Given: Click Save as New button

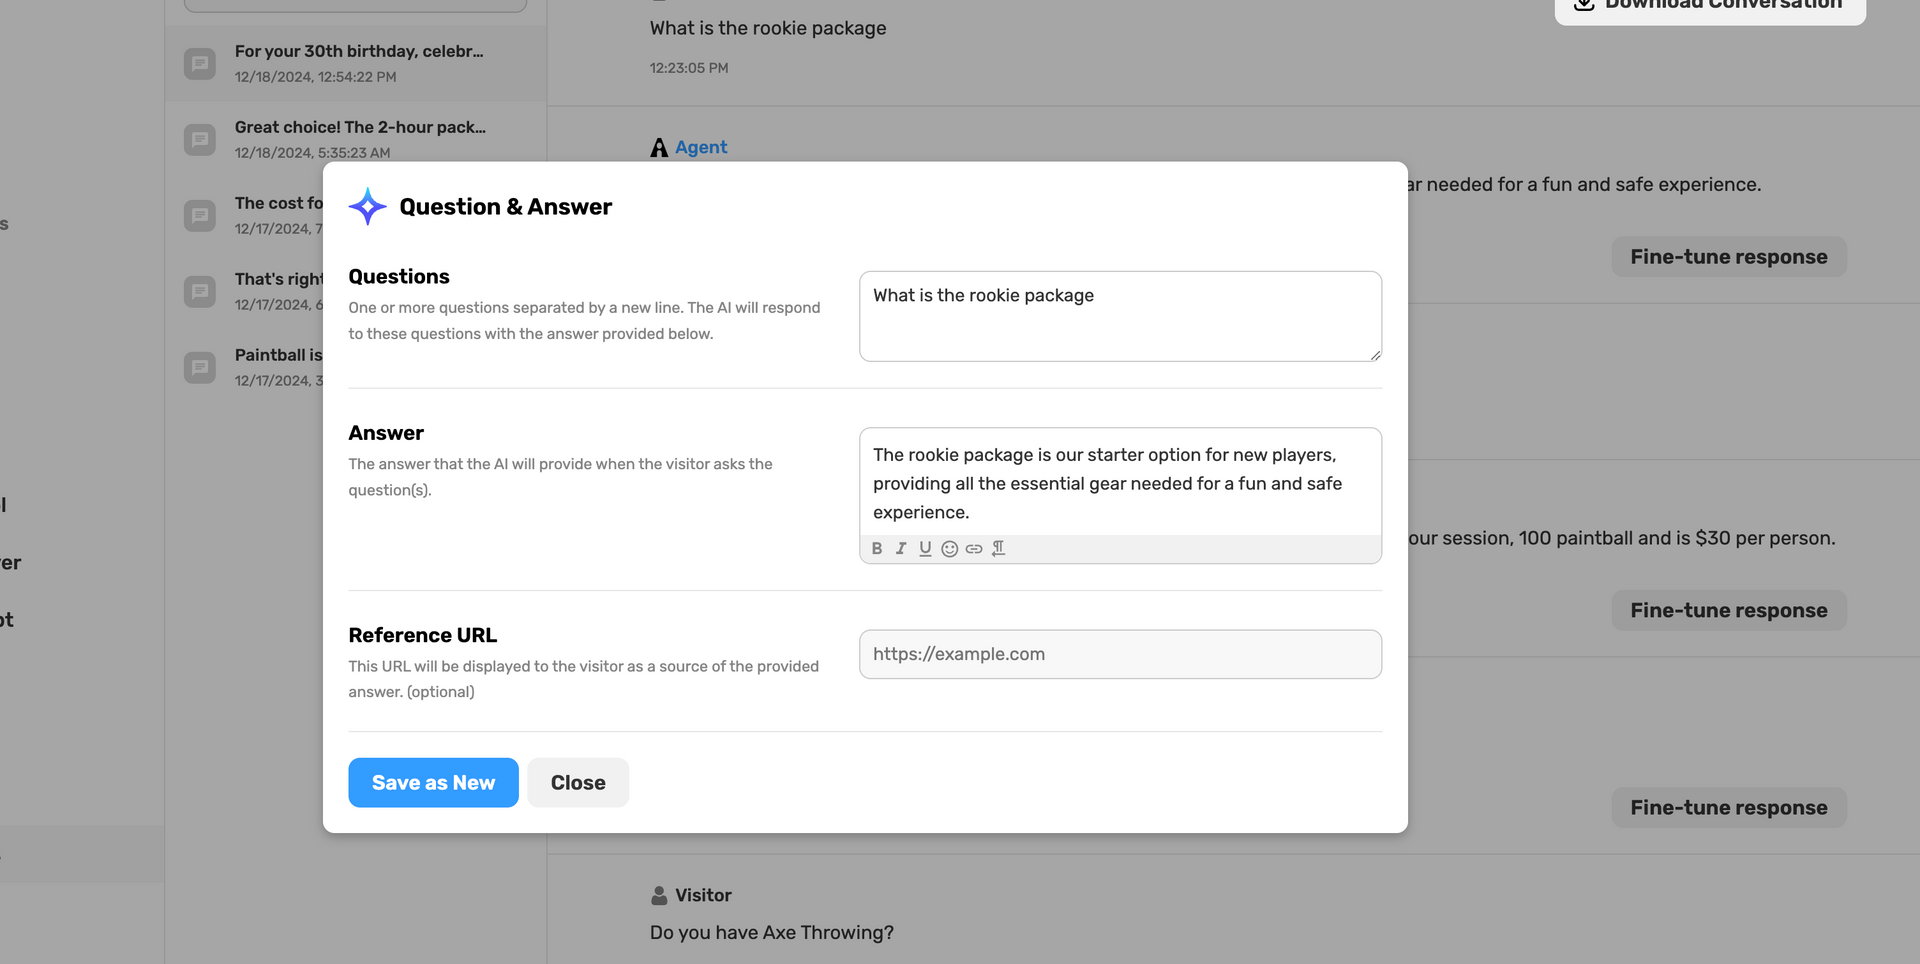Looking at the screenshot, I should pos(433,783).
